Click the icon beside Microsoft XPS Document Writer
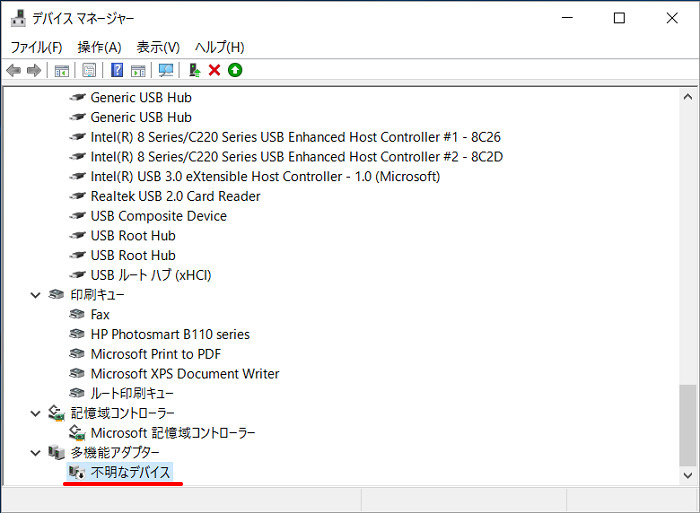The width and height of the screenshot is (700, 513). click(77, 373)
